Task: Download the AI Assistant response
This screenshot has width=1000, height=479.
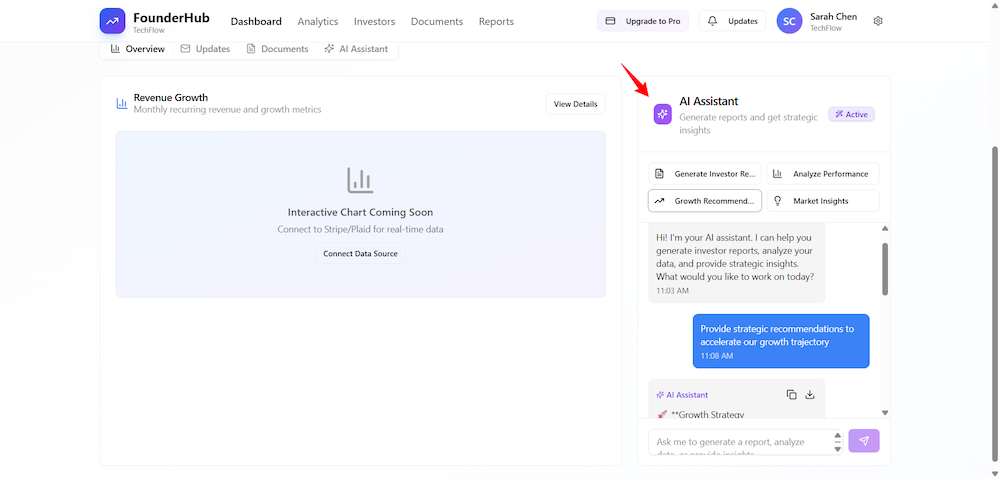Action: [810, 395]
